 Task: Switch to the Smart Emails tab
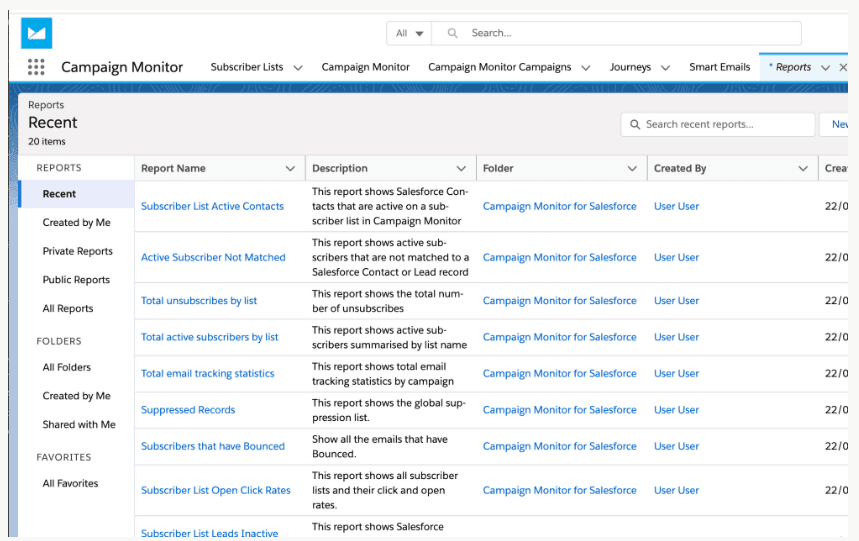(x=719, y=67)
